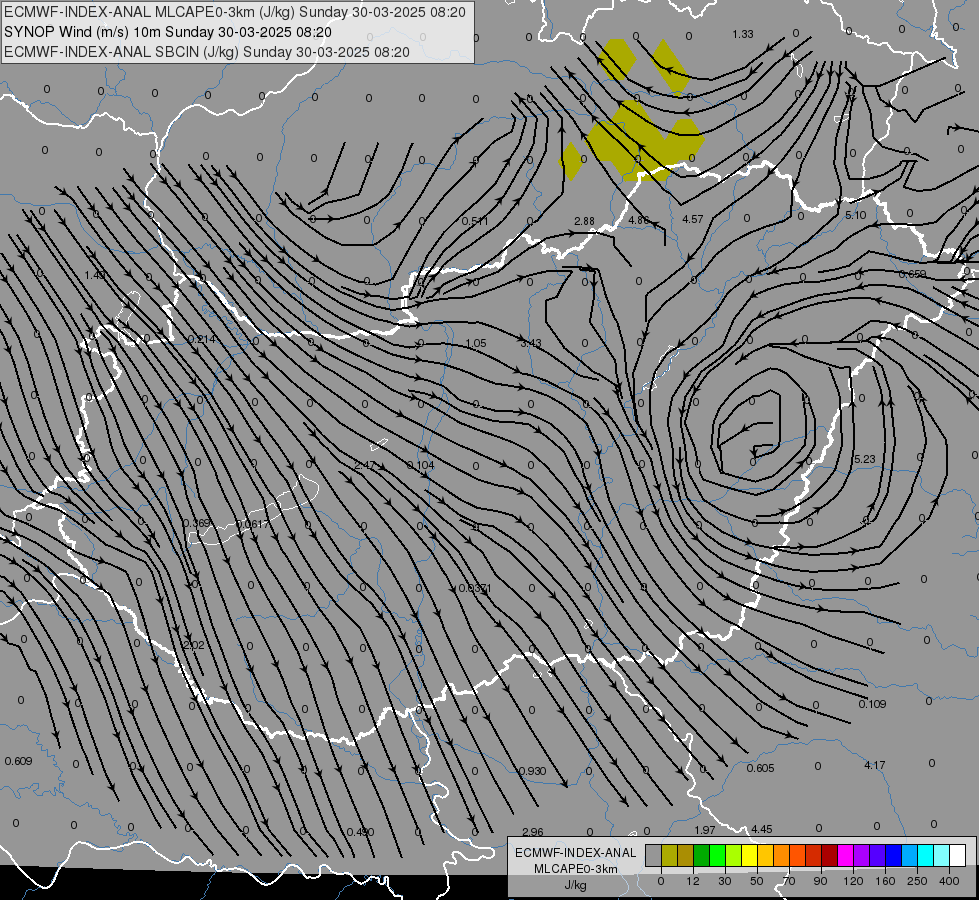The width and height of the screenshot is (979, 900).
Task: Click the gray zero-value legend swatch
Action: [x=653, y=855]
